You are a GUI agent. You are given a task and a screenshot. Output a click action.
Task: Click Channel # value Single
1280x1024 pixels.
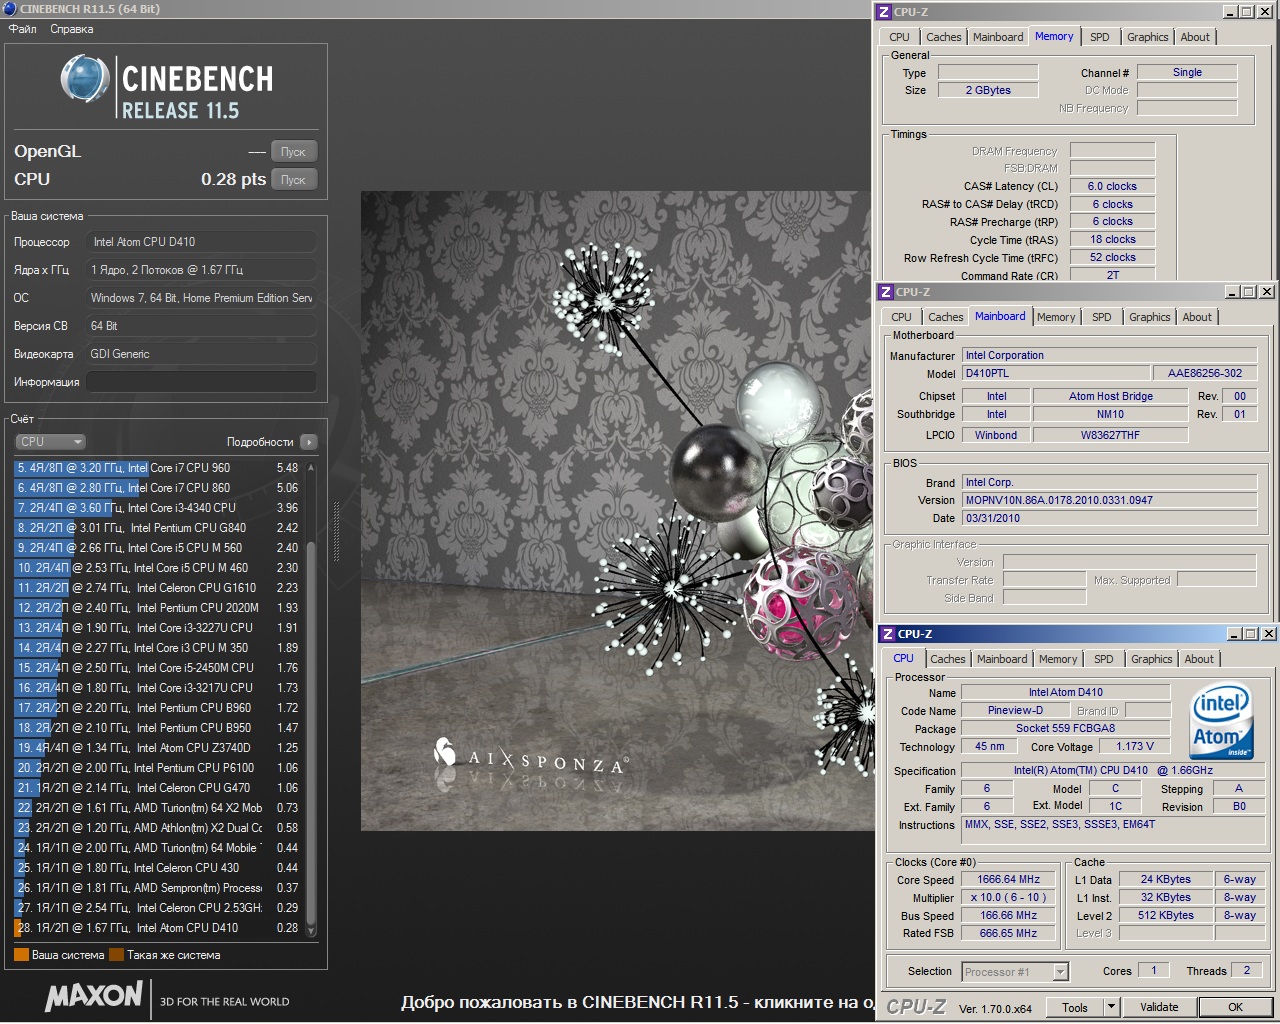tap(1187, 72)
